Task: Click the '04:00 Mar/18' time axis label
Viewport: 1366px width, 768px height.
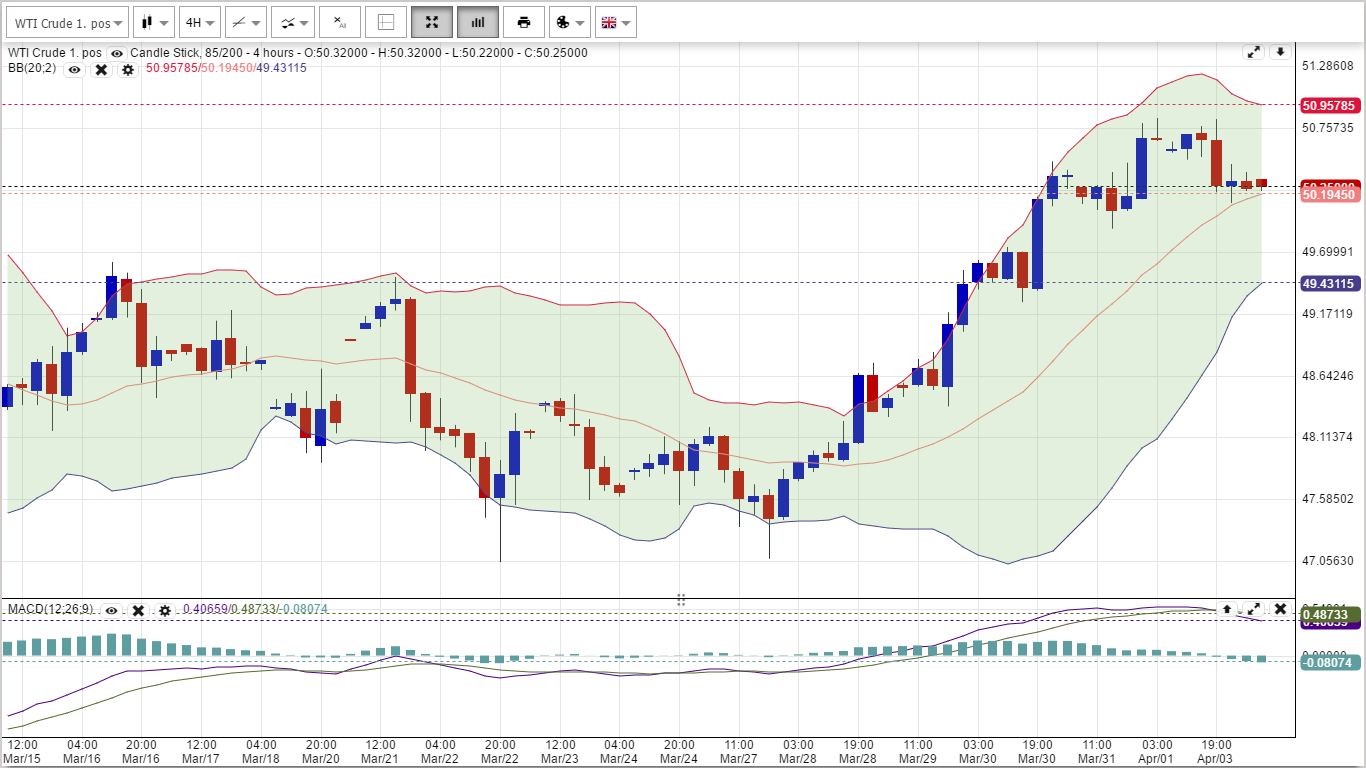Action: [x=261, y=752]
